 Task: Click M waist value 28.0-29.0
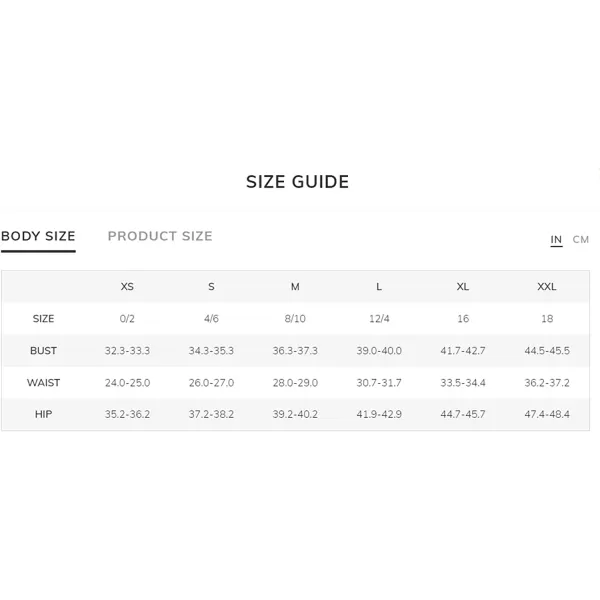click(x=295, y=383)
